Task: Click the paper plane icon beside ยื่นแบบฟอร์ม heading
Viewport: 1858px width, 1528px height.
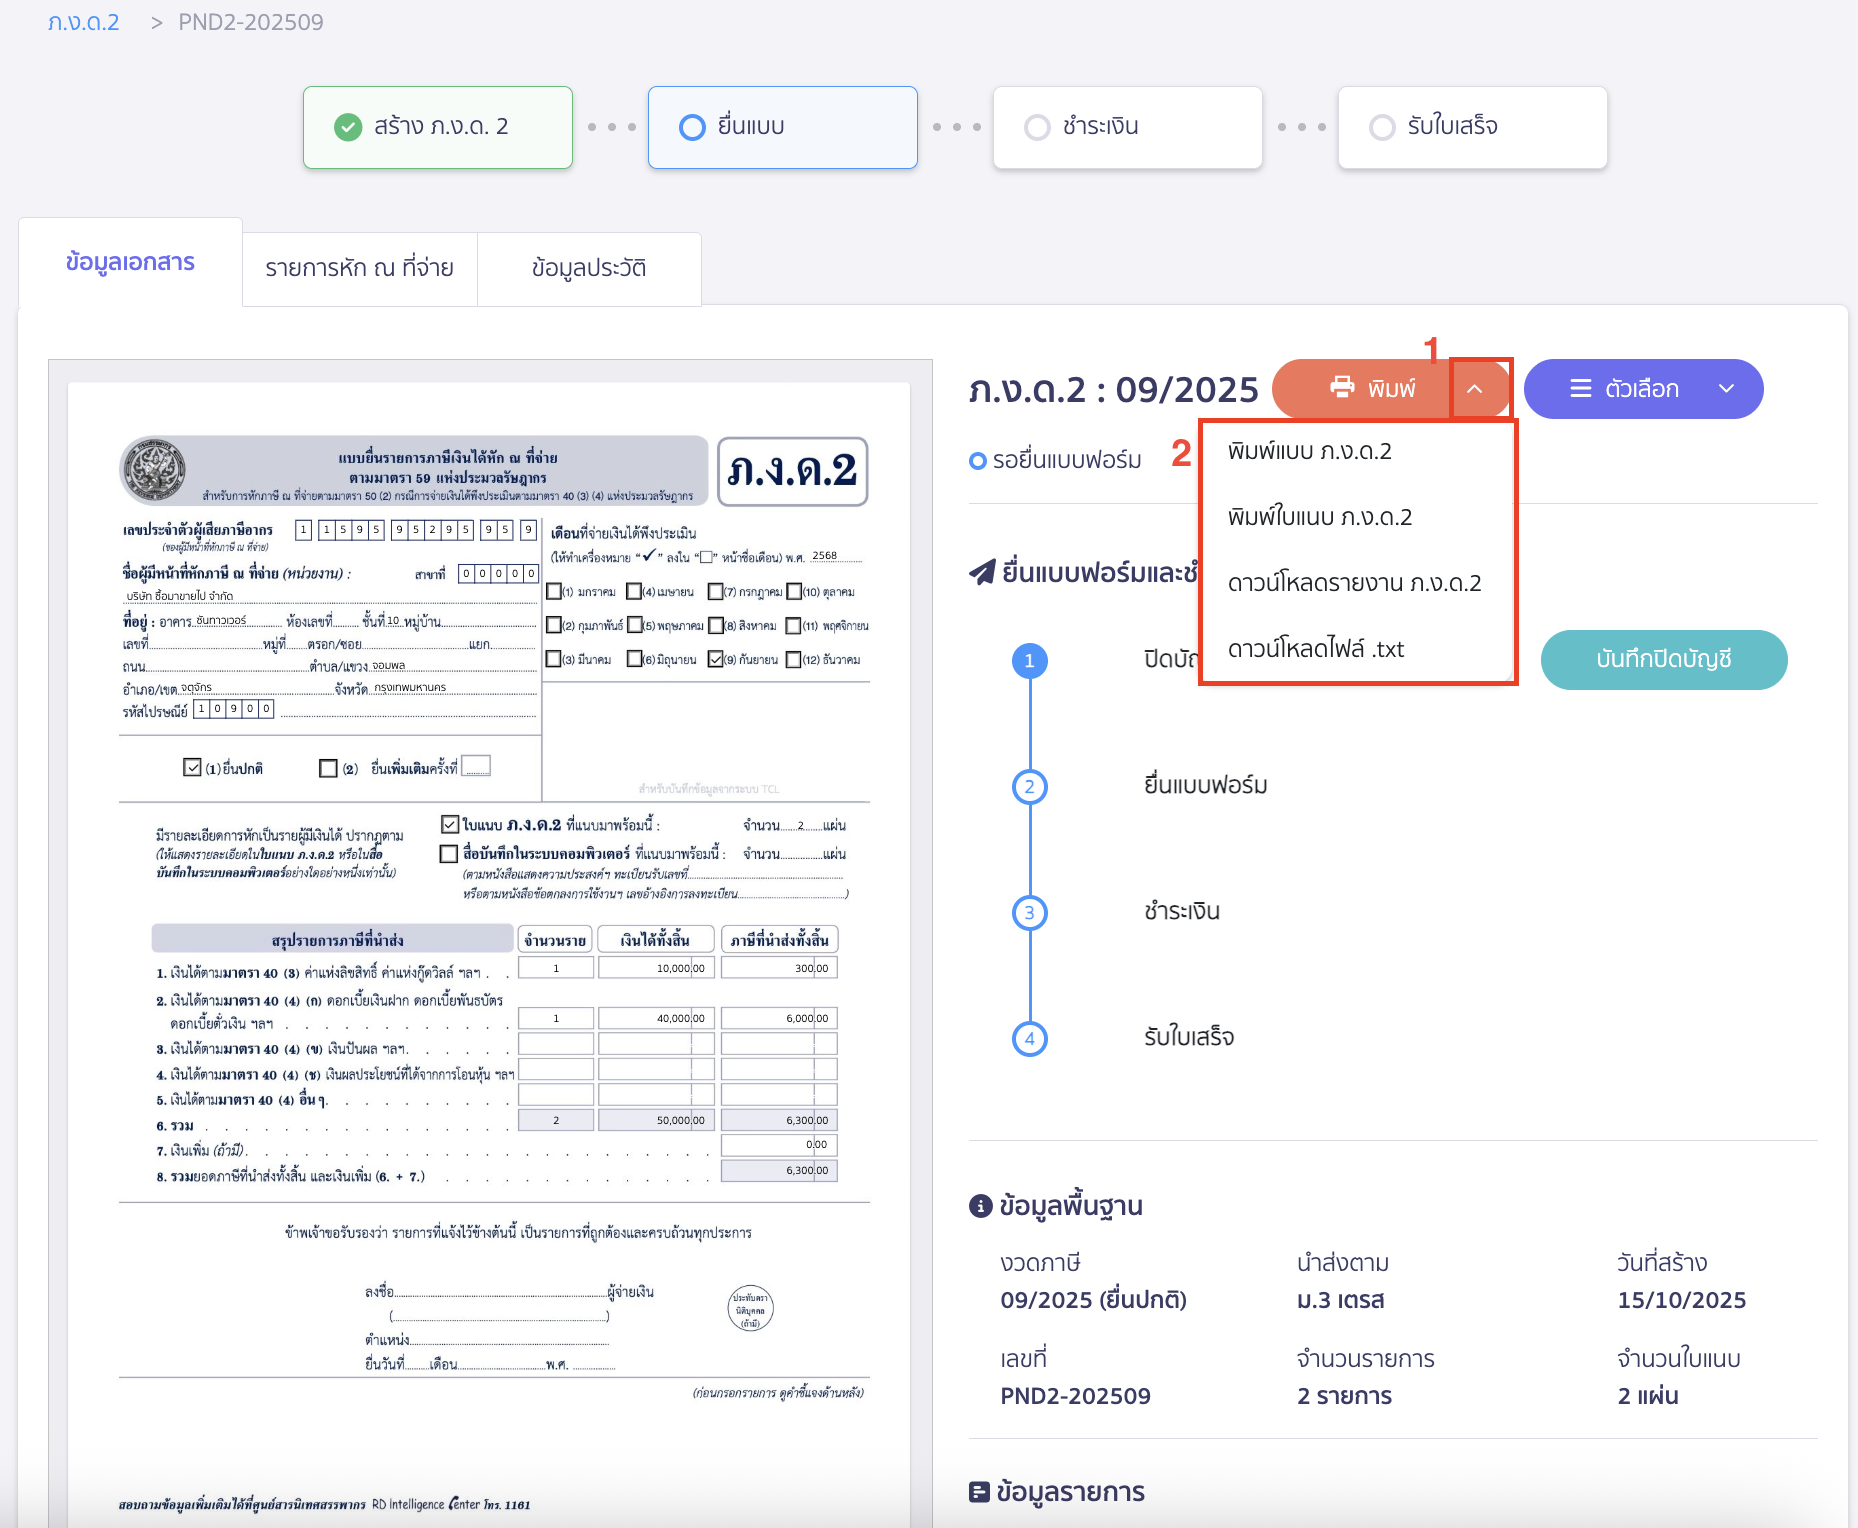Action: [x=982, y=573]
